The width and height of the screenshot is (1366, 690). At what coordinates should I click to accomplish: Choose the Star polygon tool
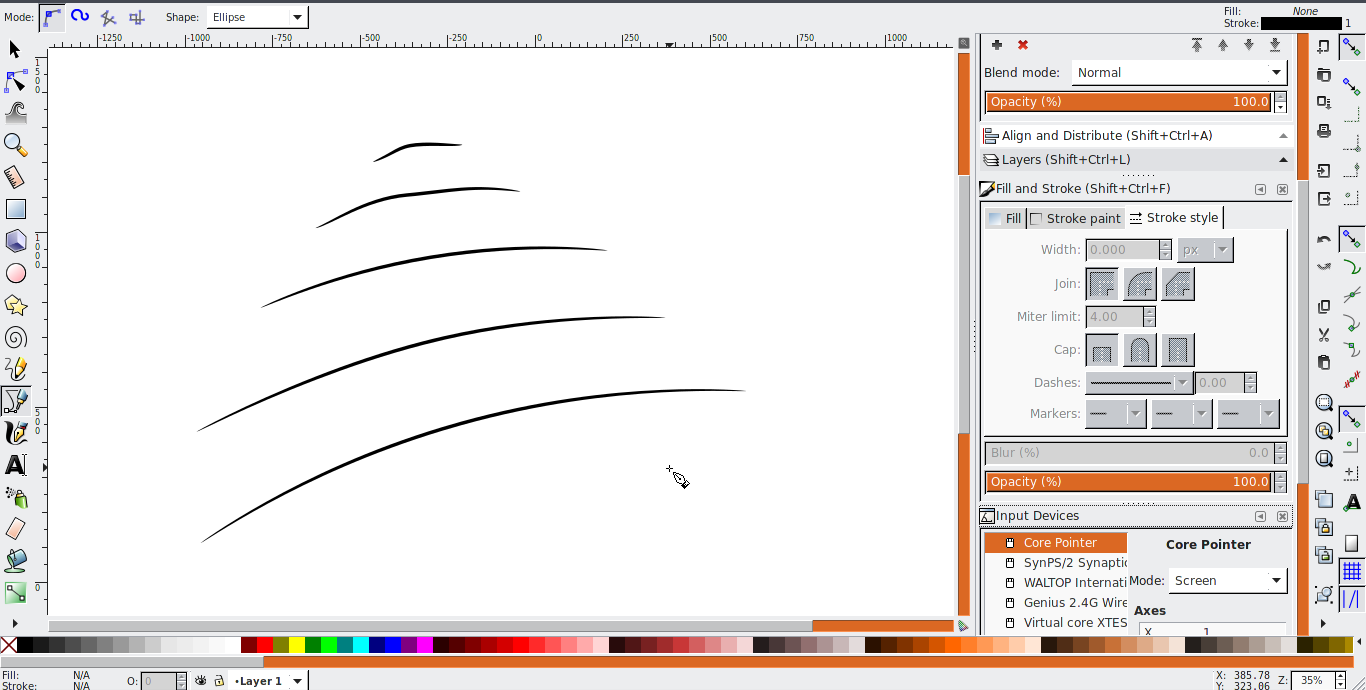coord(15,305)
